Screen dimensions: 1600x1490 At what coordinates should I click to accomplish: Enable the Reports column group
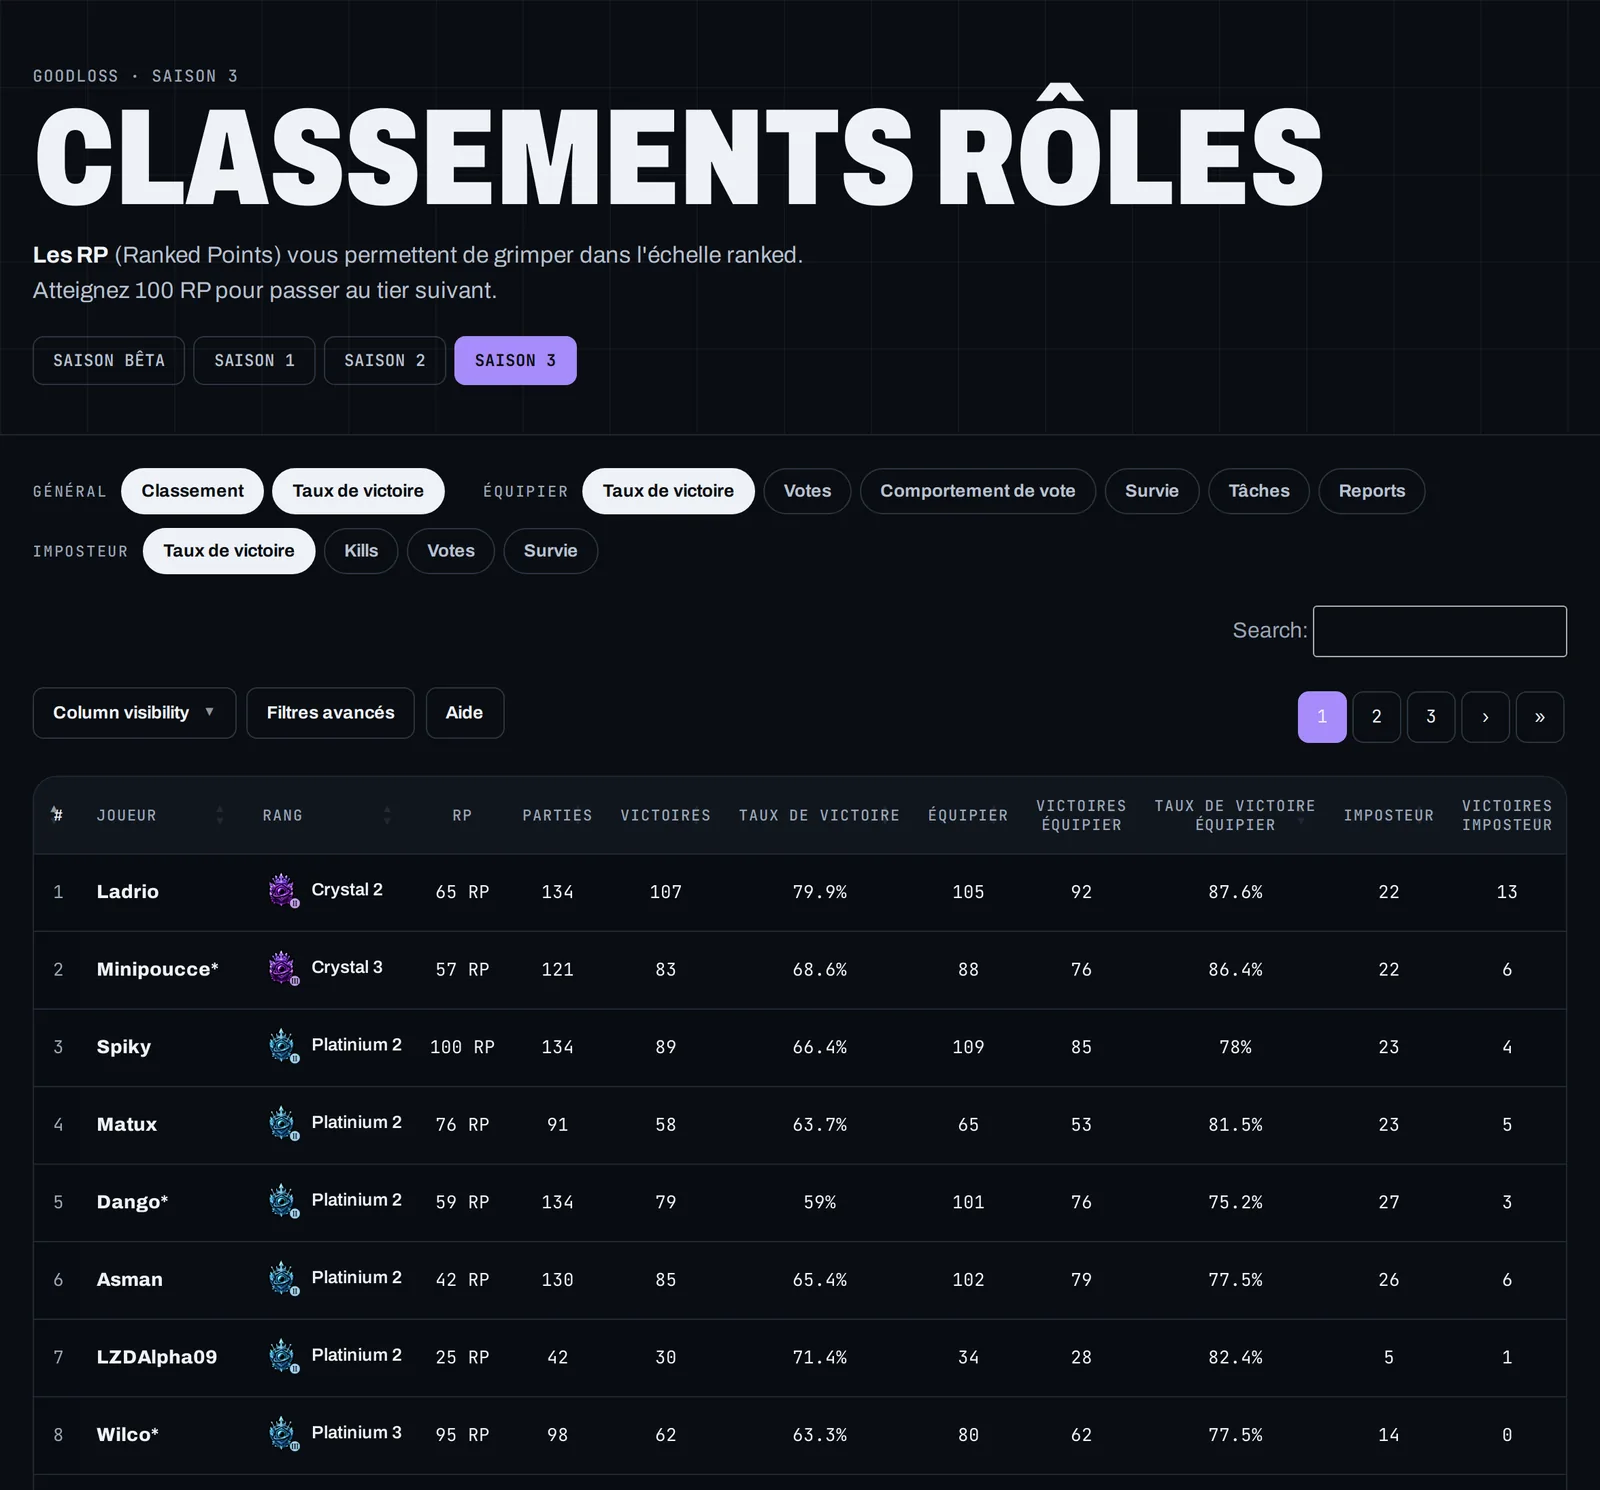(1372, 491)
